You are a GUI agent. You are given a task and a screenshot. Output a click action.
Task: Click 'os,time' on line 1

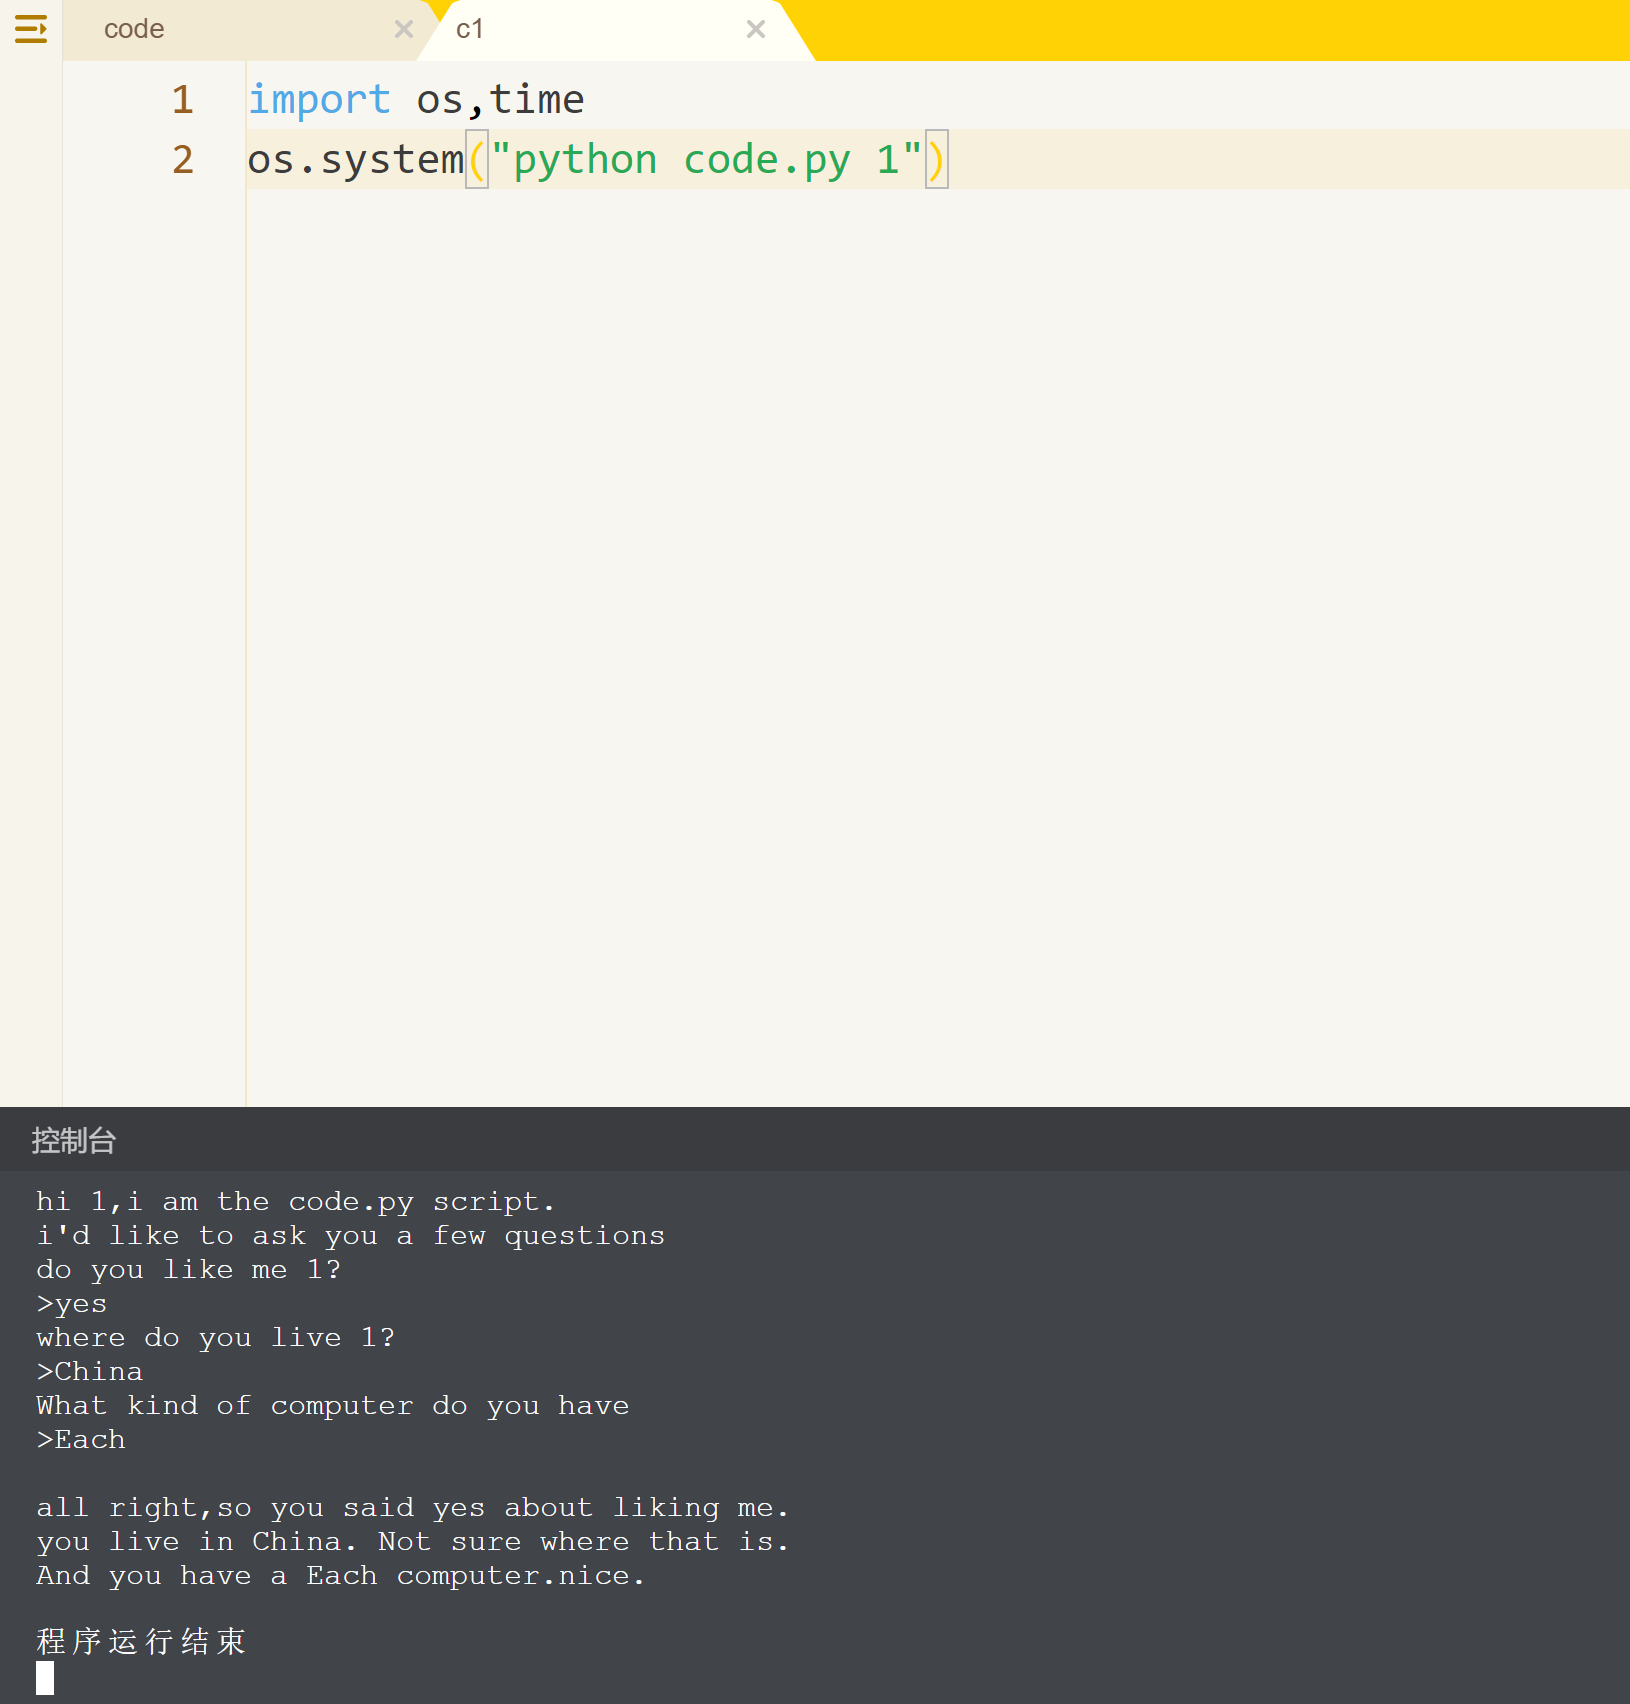click(500, 99)
